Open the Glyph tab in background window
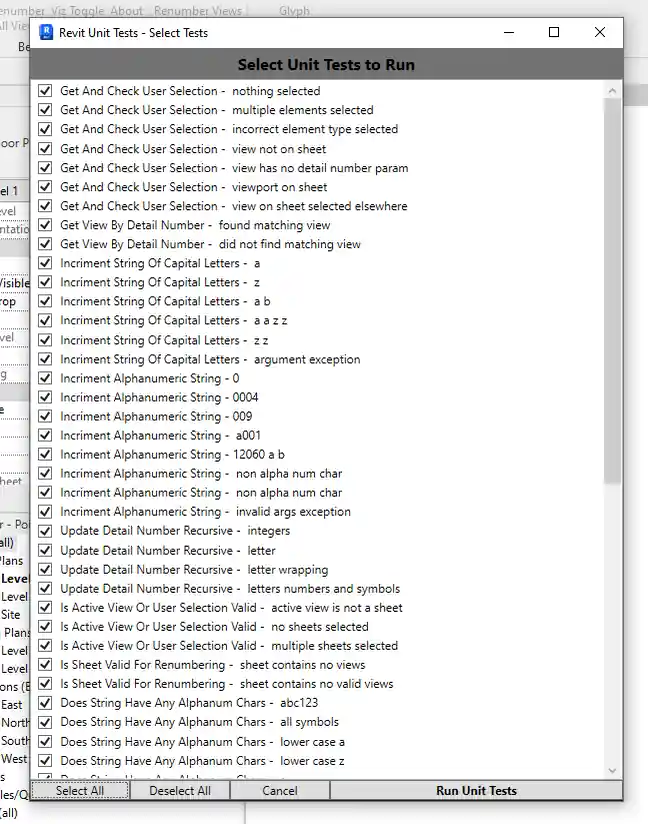 (294, 11)
